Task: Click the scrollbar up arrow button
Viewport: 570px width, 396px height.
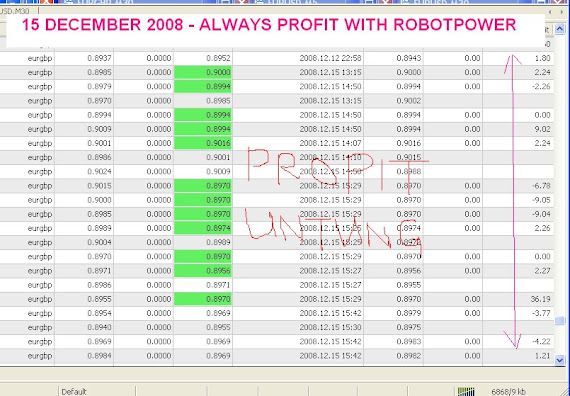Action: point(560,28)
